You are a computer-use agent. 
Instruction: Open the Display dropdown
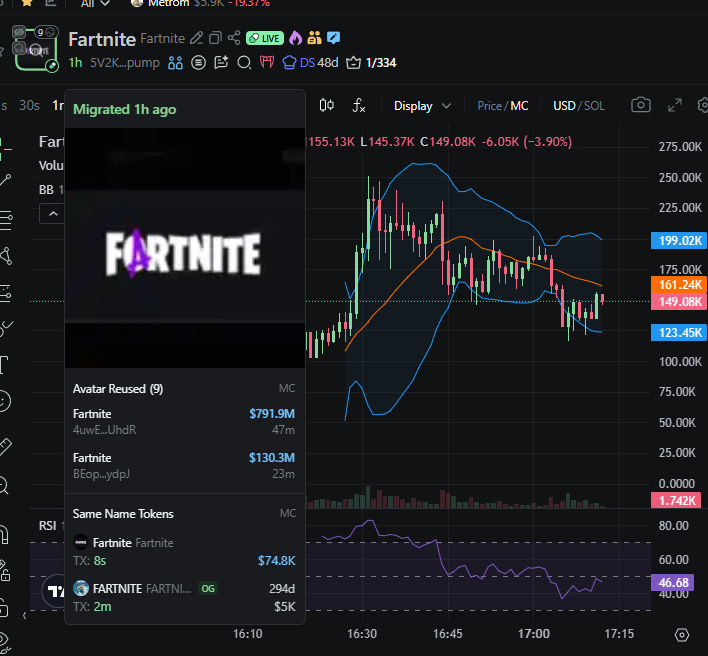(x=422, y=106)
